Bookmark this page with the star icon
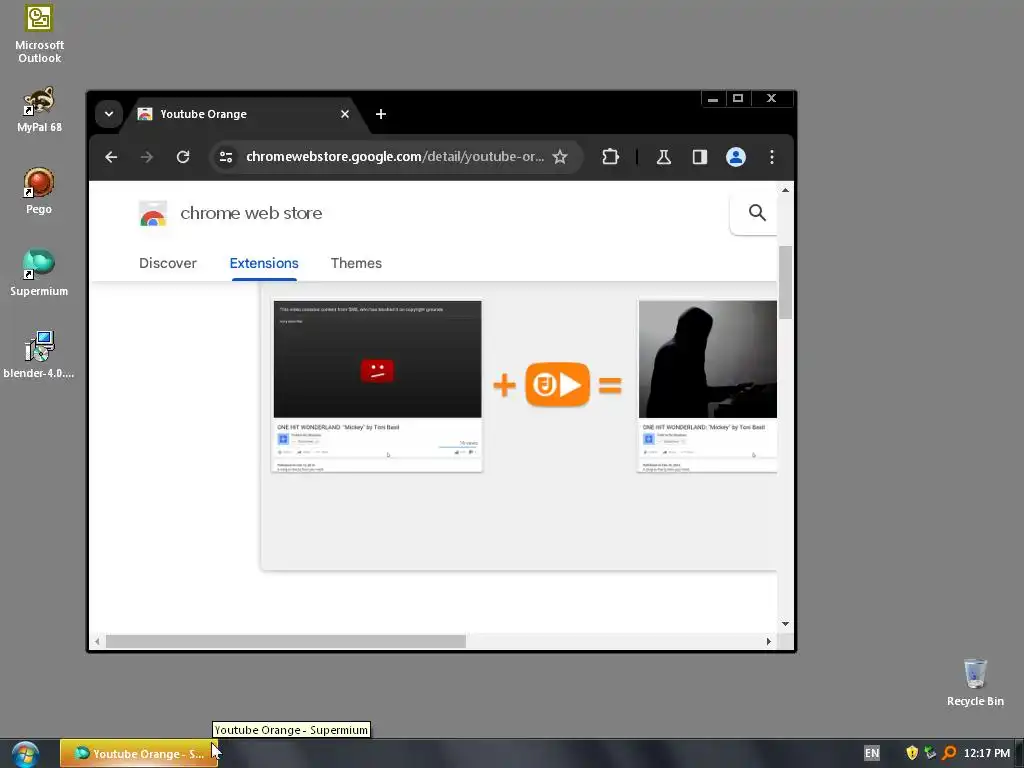This screenshot has height=768, width=1024. [560, 157]
